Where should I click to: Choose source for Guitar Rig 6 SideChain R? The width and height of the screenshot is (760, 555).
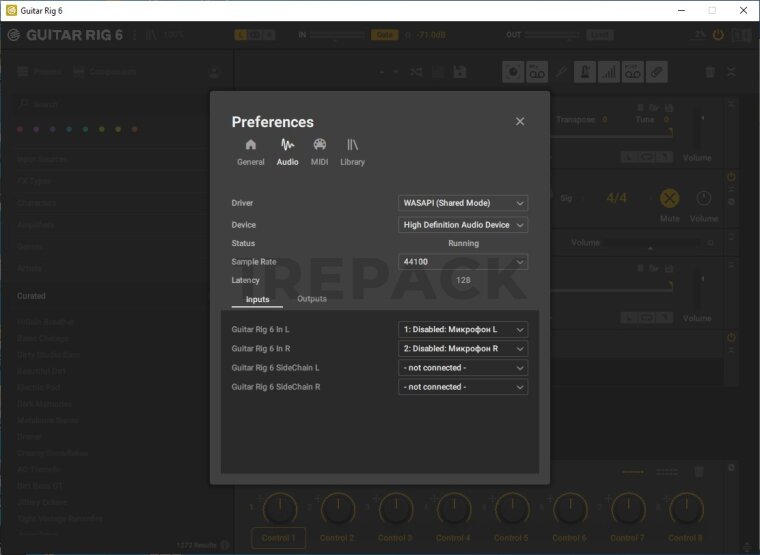[462, 387]
